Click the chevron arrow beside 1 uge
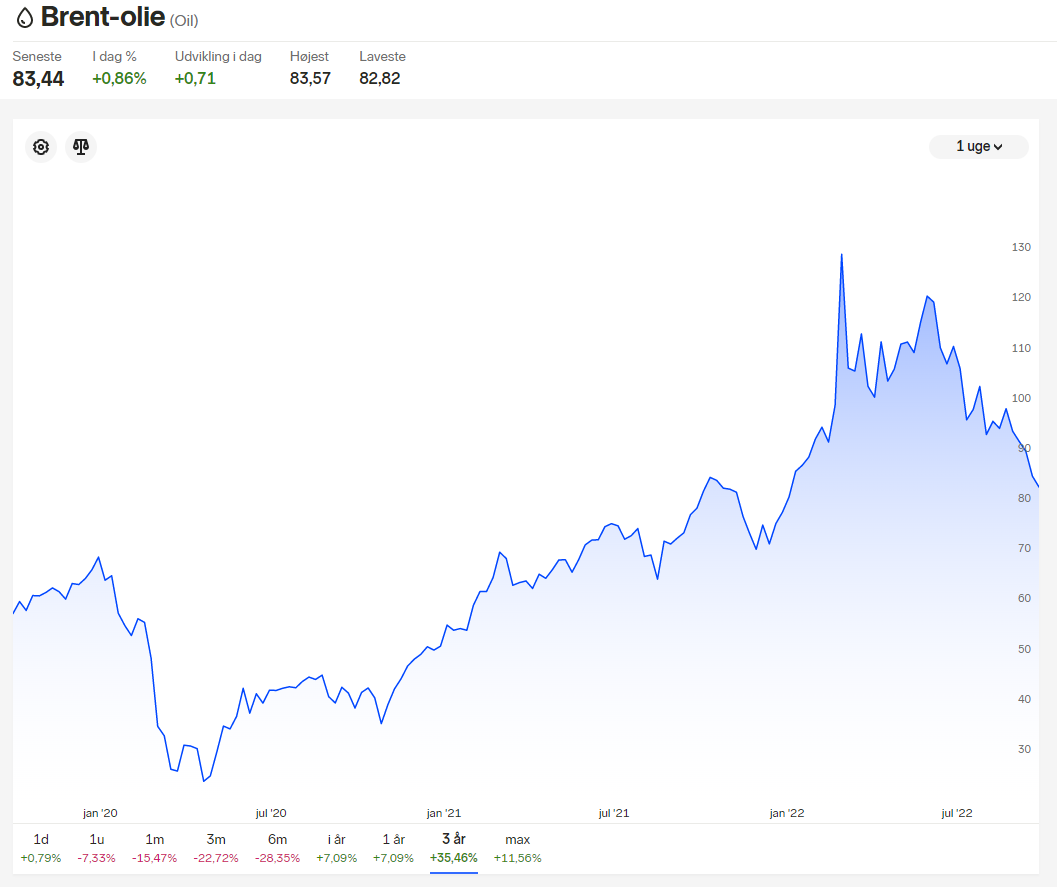This screenshot has width=1057, height=887. point(998,147)
